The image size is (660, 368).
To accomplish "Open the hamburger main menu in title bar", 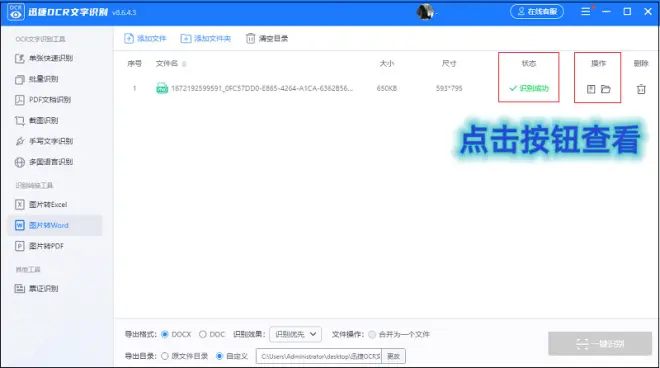I will 585,11.
